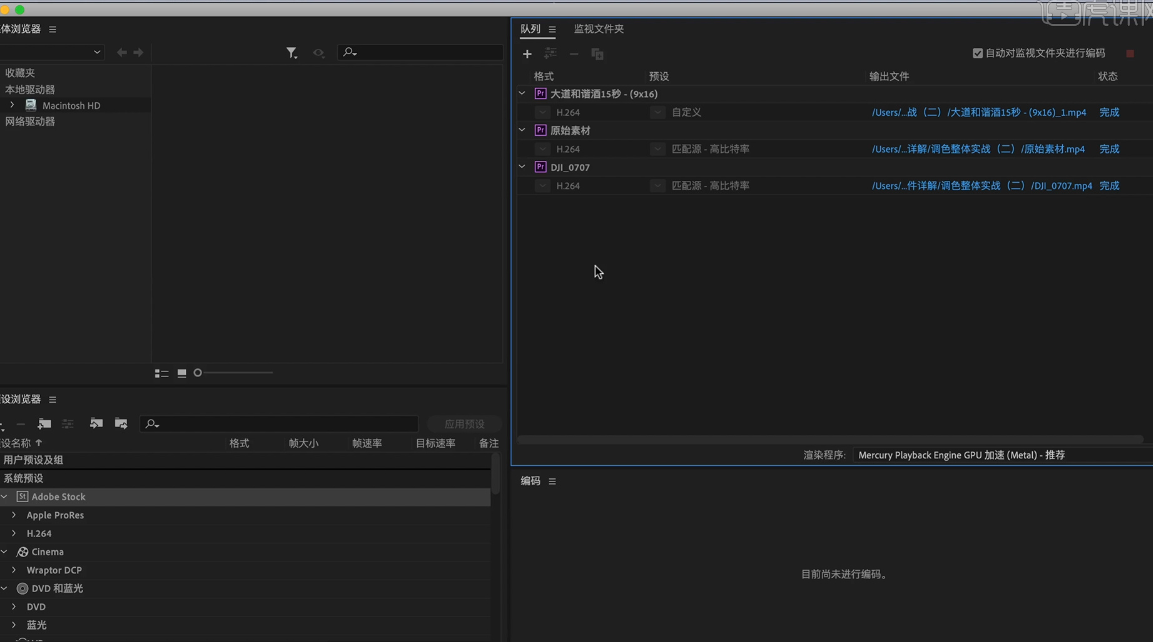Open the format dropdown for DJI_0707 output
1153x642 pixels.
(542, 185)
